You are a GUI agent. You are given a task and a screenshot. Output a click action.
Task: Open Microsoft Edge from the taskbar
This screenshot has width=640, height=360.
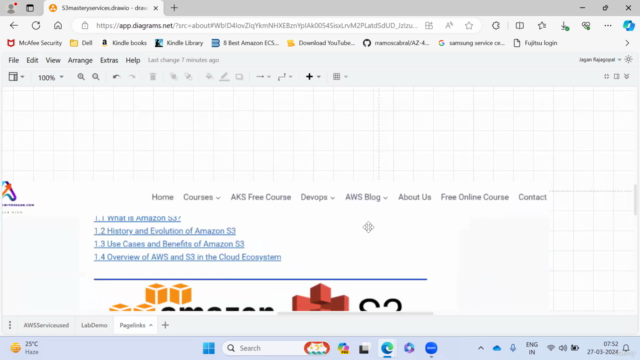[387, 348]
